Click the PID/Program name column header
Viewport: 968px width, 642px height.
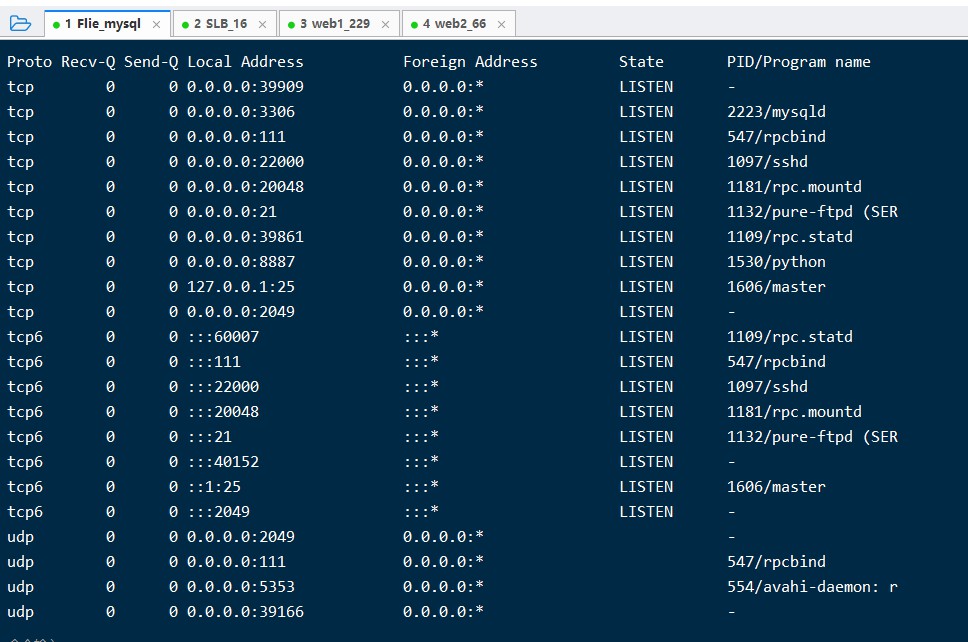point(798,62)
